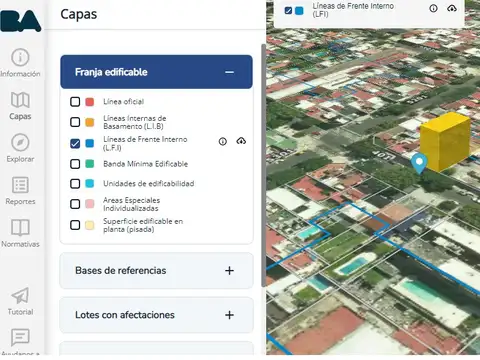The width and height of the screenshot is (480, 360).
Task: Open the Normativas book icon
Action: (20, 228)
